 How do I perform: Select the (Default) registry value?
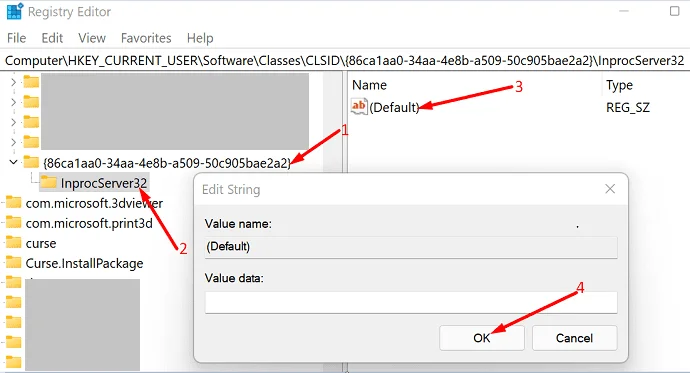[394, 107]
